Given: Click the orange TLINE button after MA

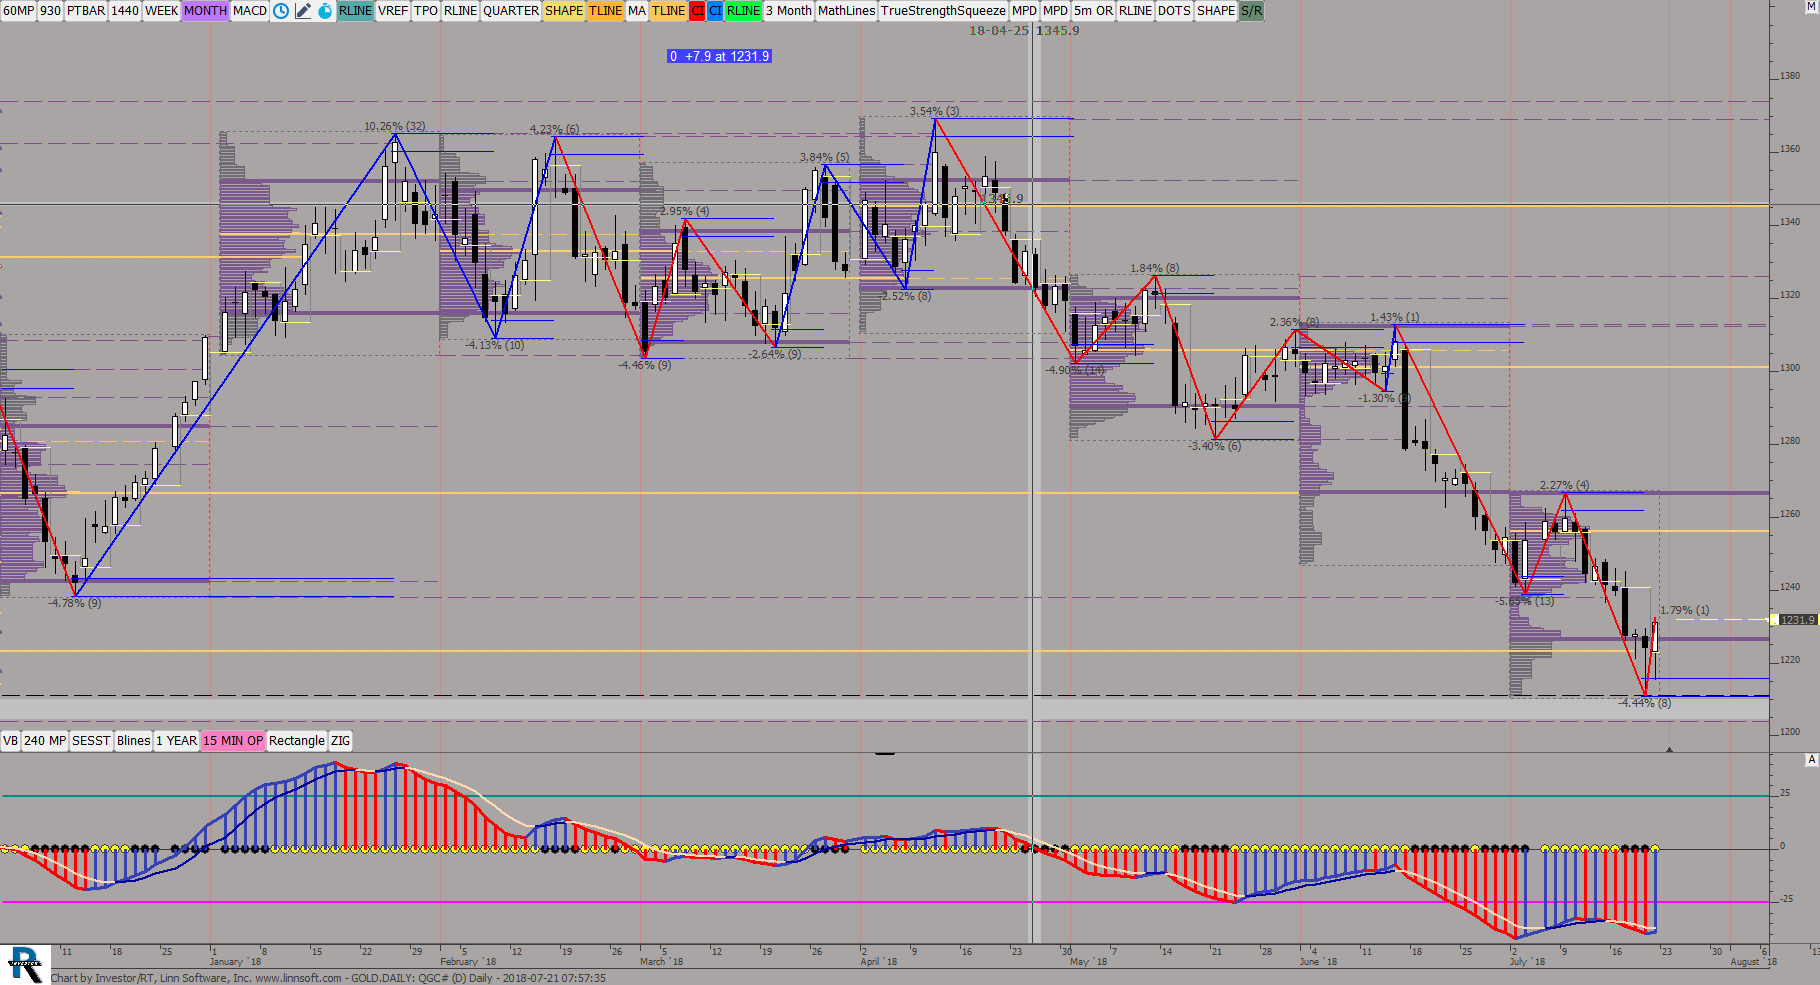Looking at the screenshot, I should point(668,11).
